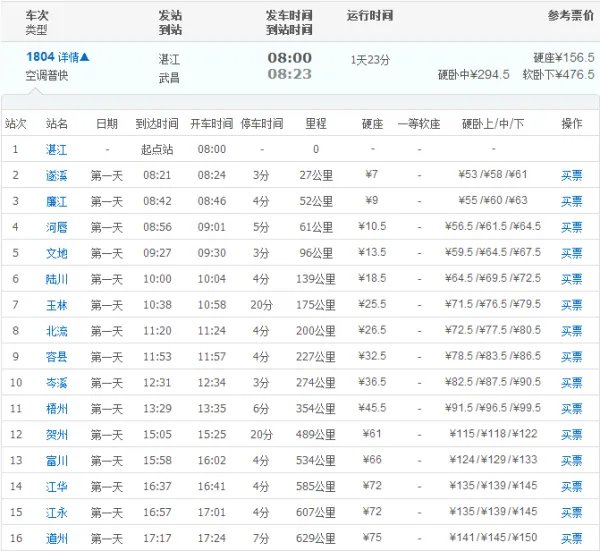Open the 江华 station link
Viewport: 600px width, 551px height.
[57, 486]
